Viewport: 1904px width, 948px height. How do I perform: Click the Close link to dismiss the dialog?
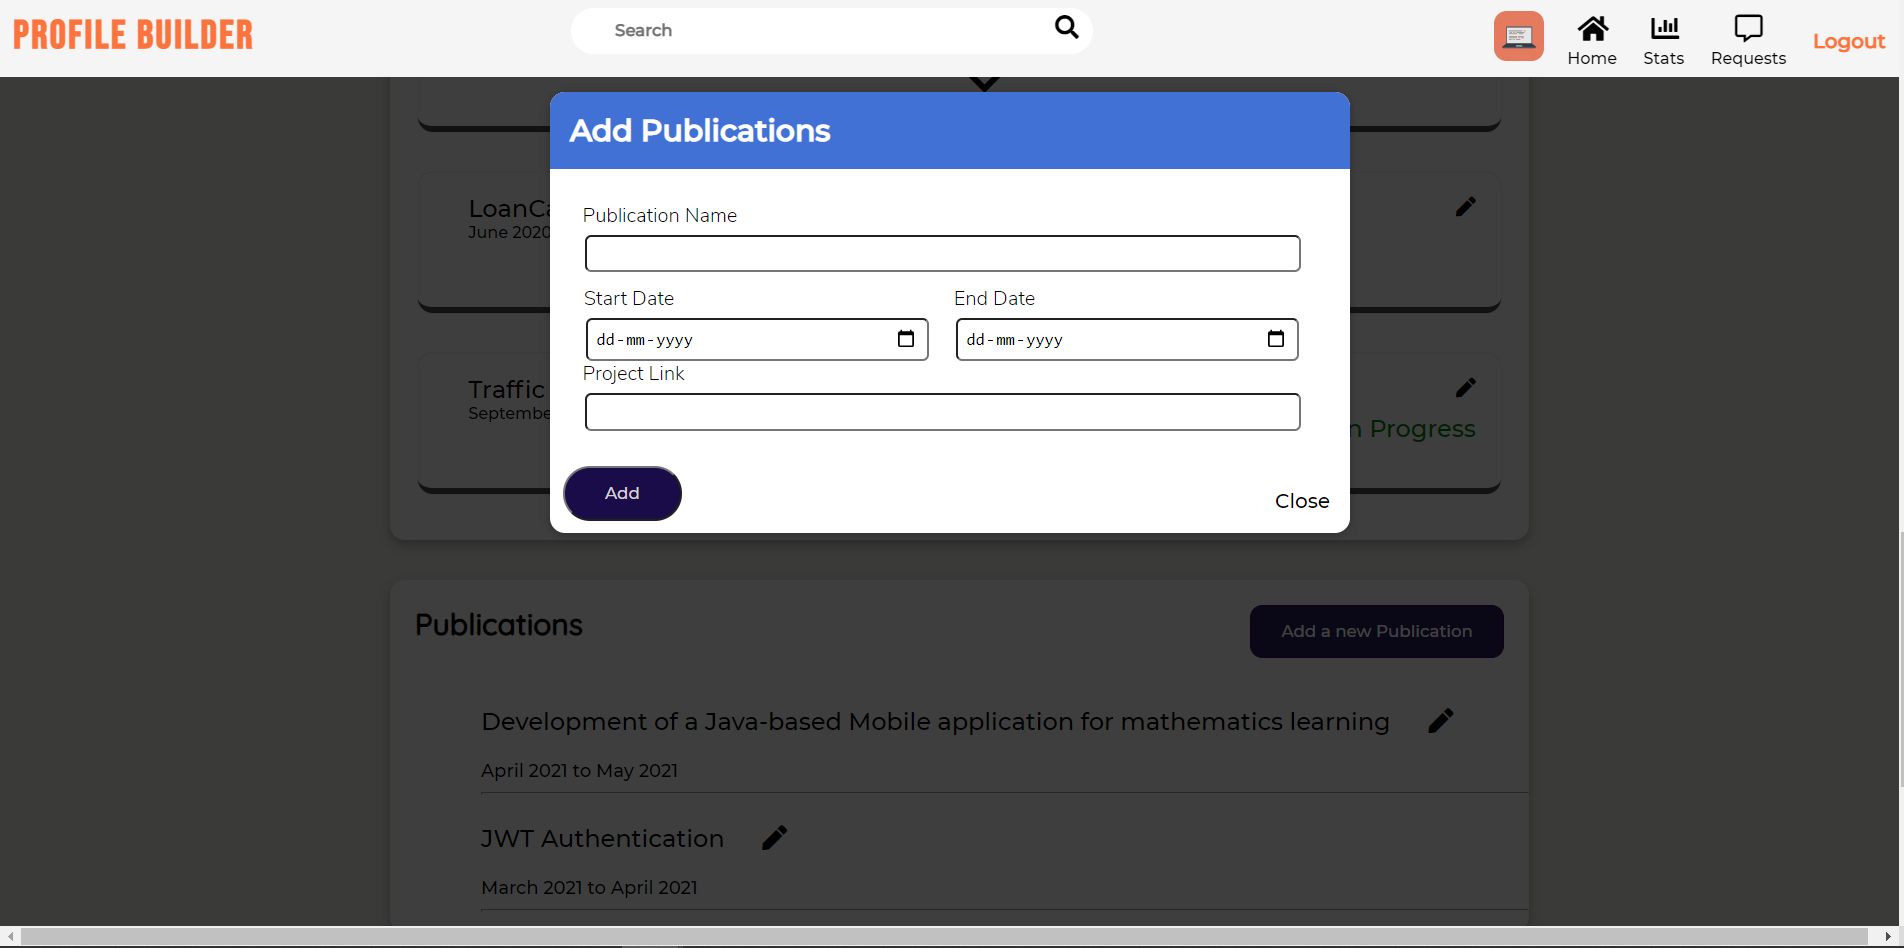pos(1301,500)
